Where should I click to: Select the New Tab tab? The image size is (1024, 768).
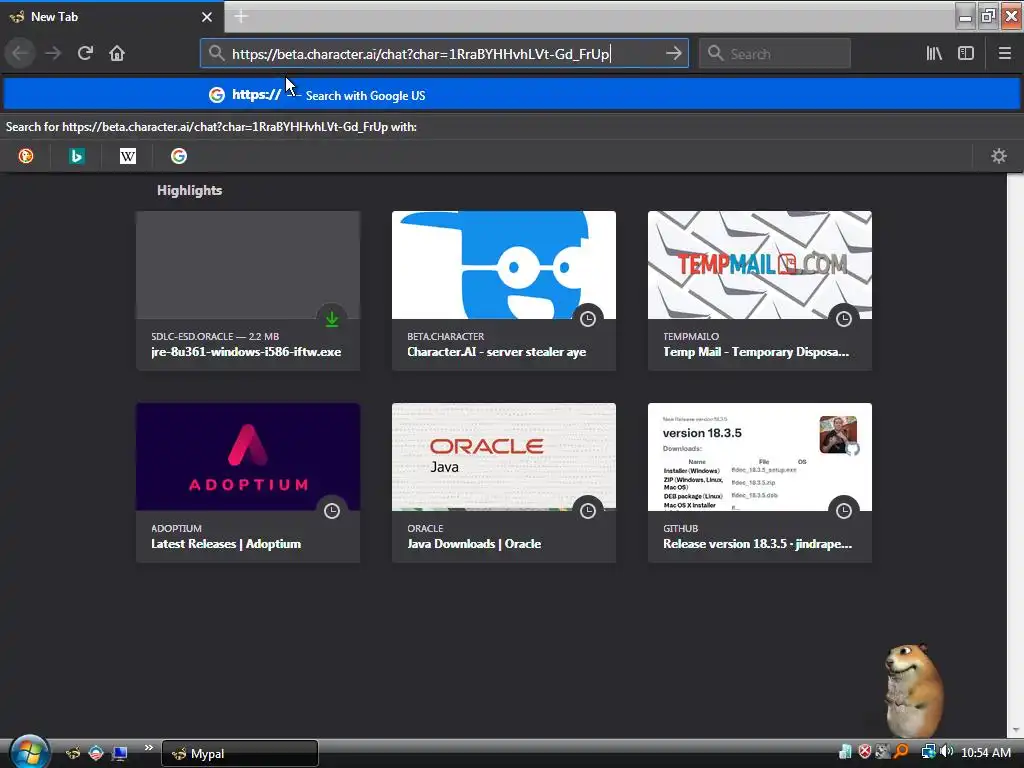[x=112, y=17]
